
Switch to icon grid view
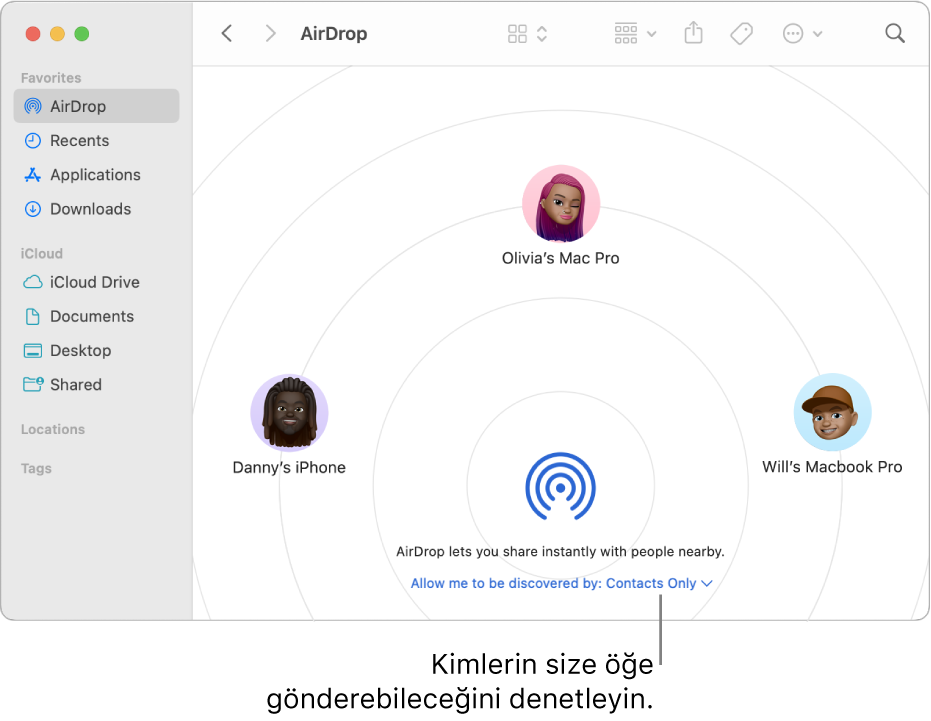517,34
